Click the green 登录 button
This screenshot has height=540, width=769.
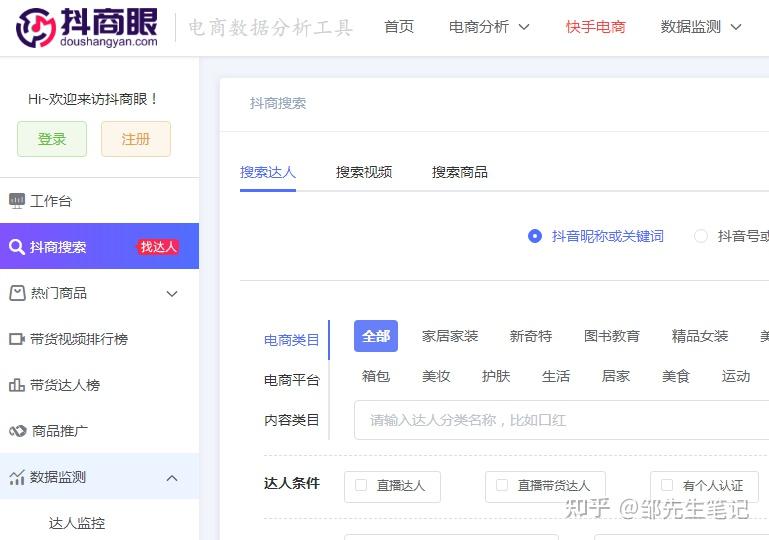point(52,139)
